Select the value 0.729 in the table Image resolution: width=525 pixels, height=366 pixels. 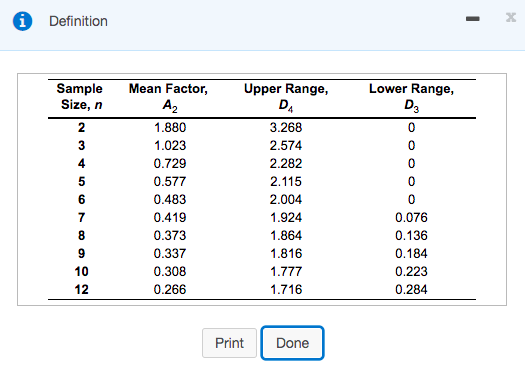click(170, 164)
